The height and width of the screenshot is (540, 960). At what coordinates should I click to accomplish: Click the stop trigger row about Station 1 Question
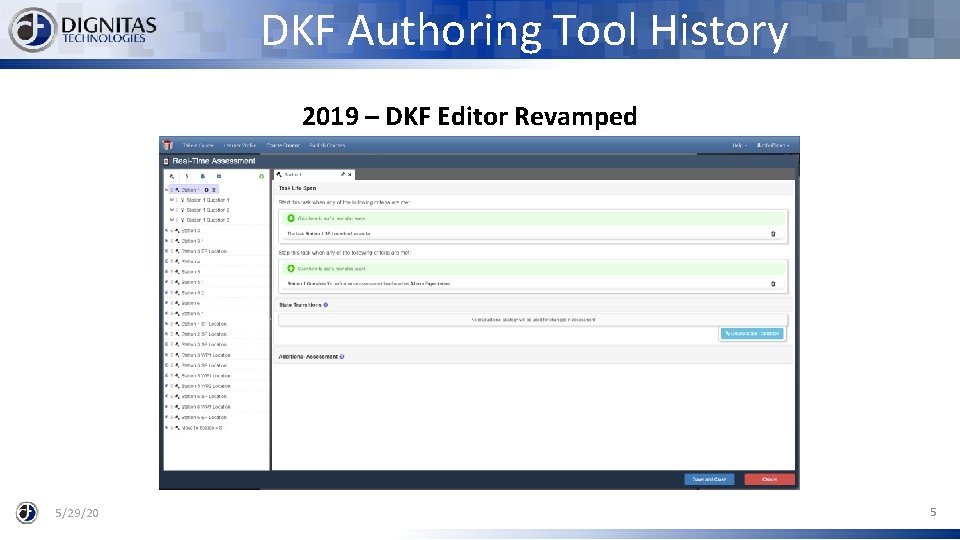[533, 283]
